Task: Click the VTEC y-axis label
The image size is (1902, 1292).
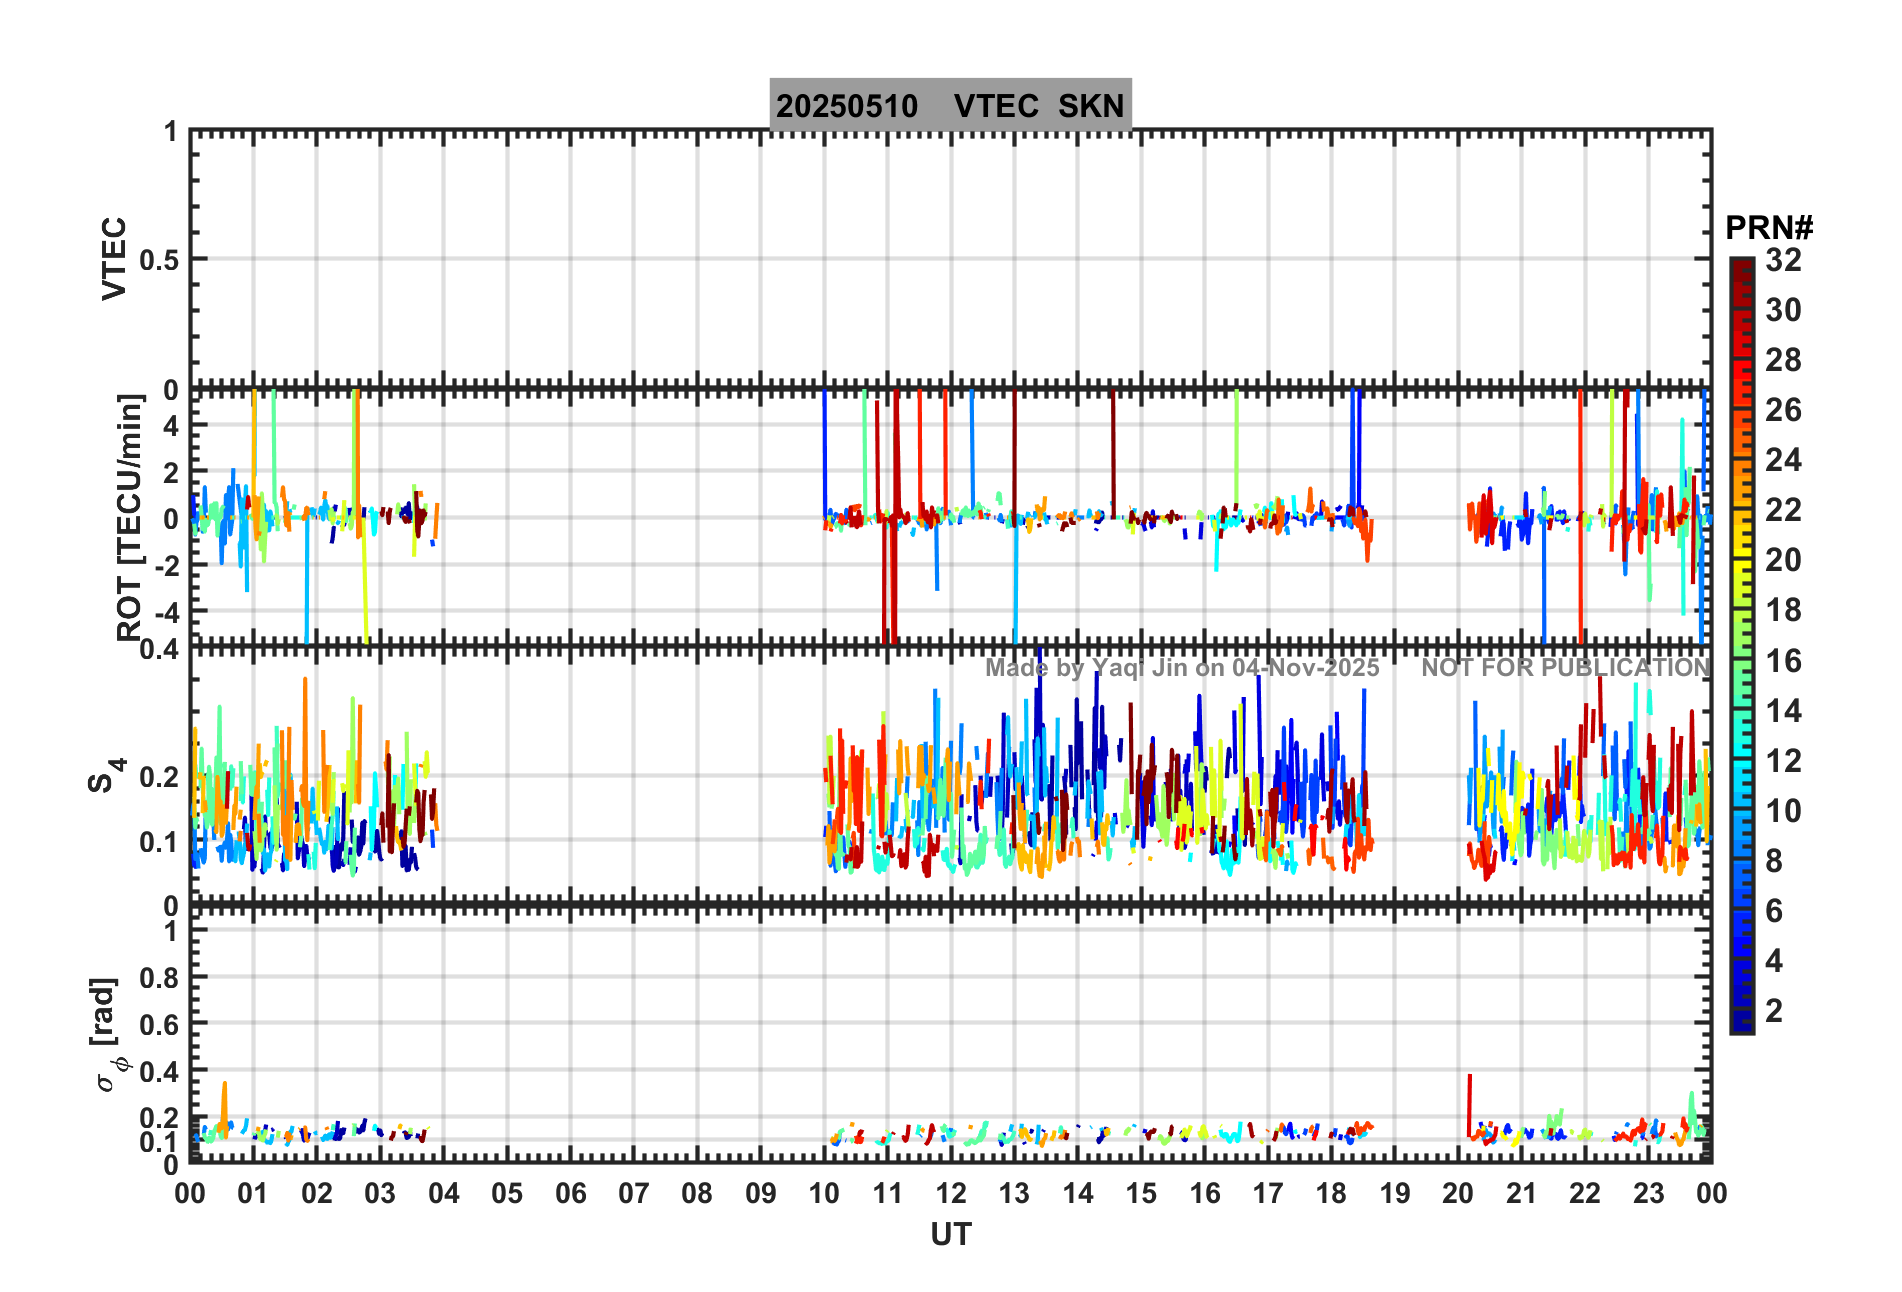Action: pos(115,258)
